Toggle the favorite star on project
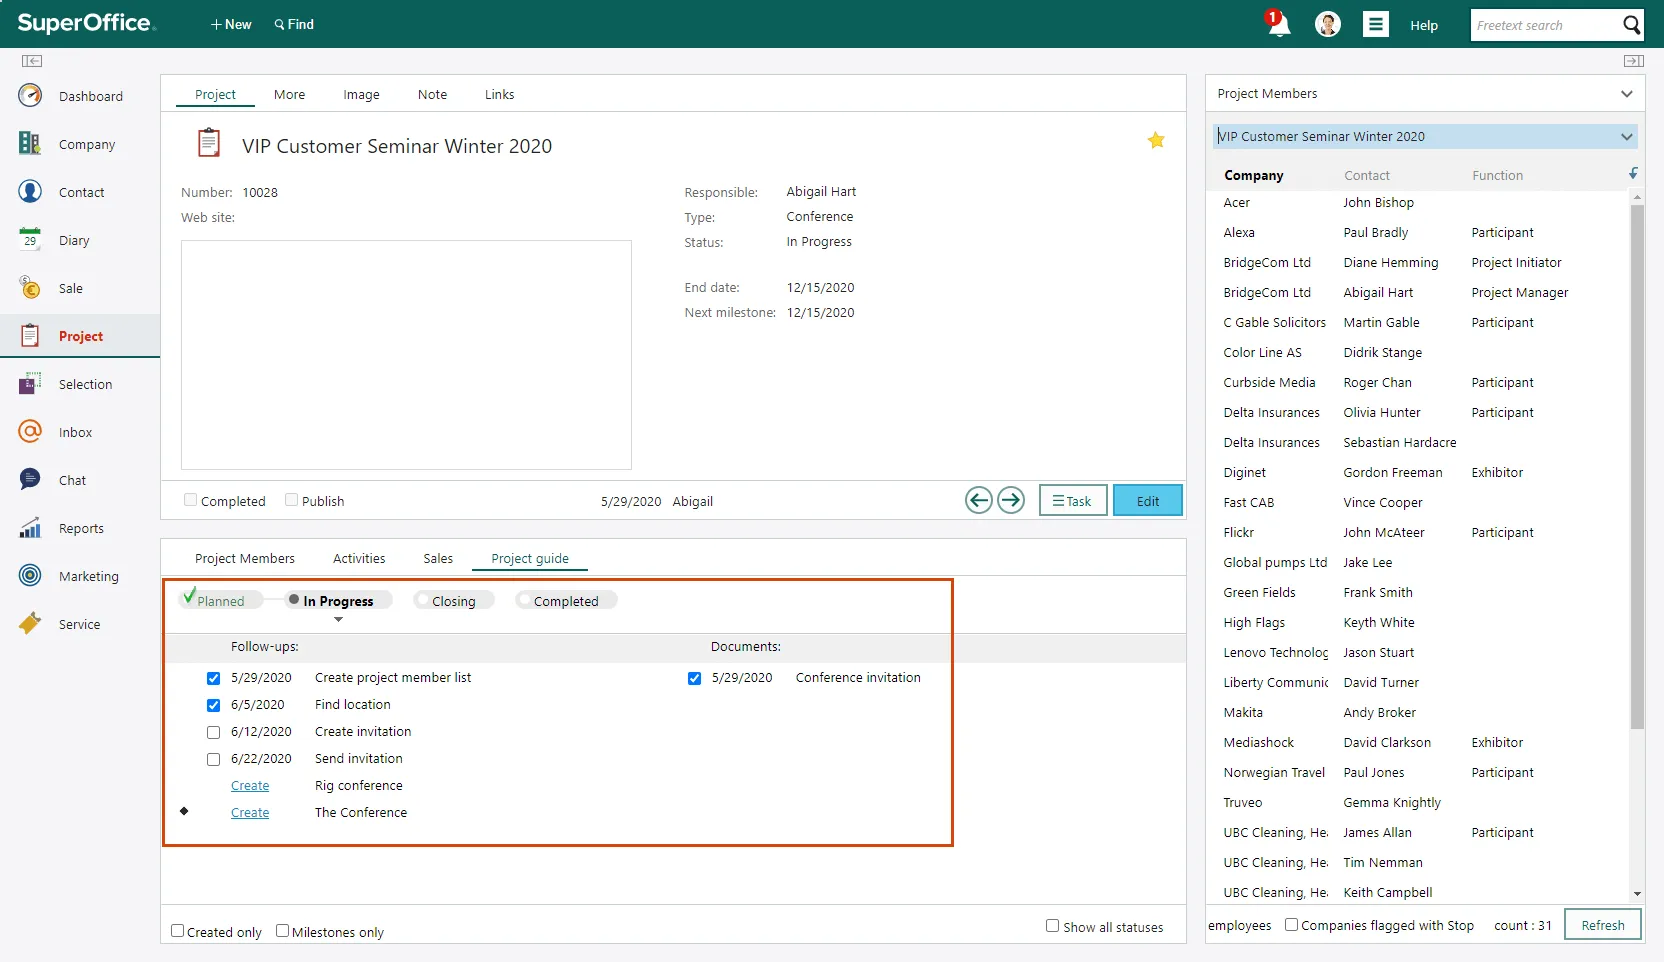The width and height of the screenshot is (1664, 962). [x=1156, y=140]
